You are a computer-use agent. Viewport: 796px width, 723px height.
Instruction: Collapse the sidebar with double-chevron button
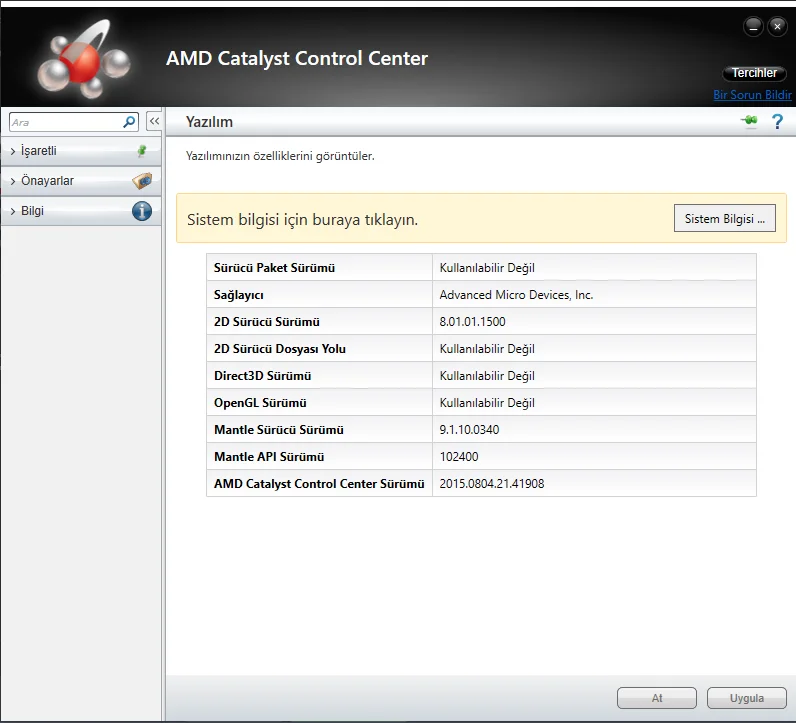click(154, 121)
